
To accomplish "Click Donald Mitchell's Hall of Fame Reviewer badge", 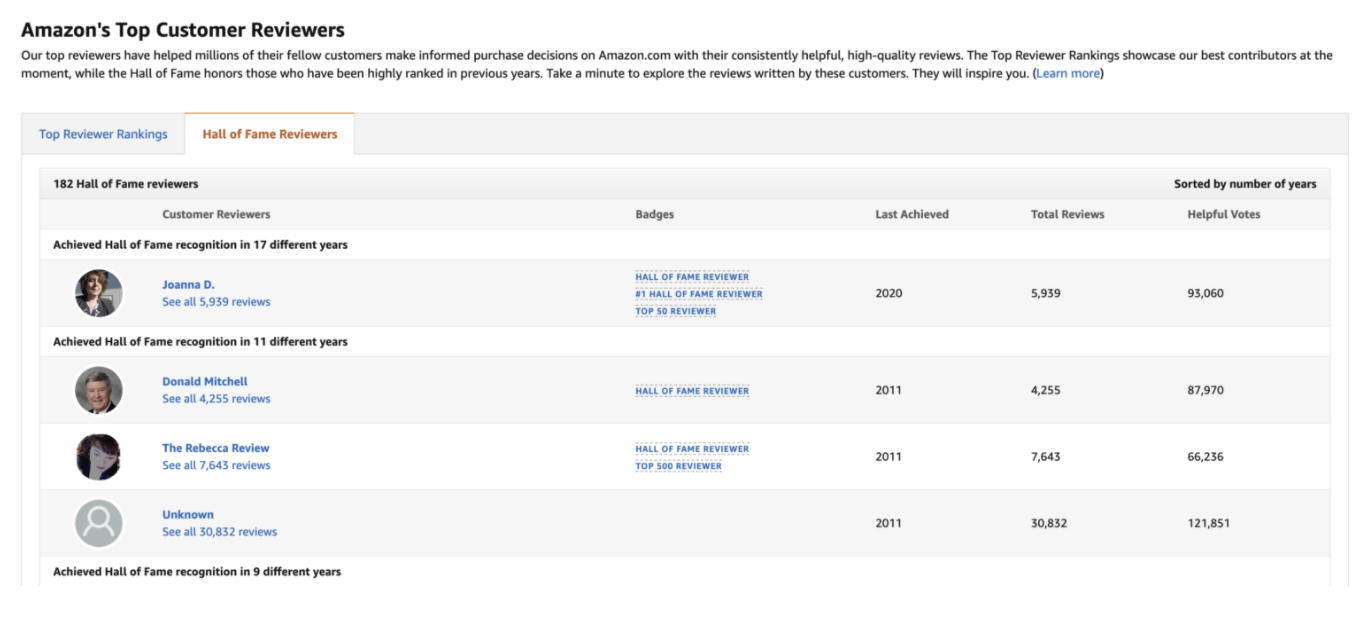I will click(x=692, y=391).
